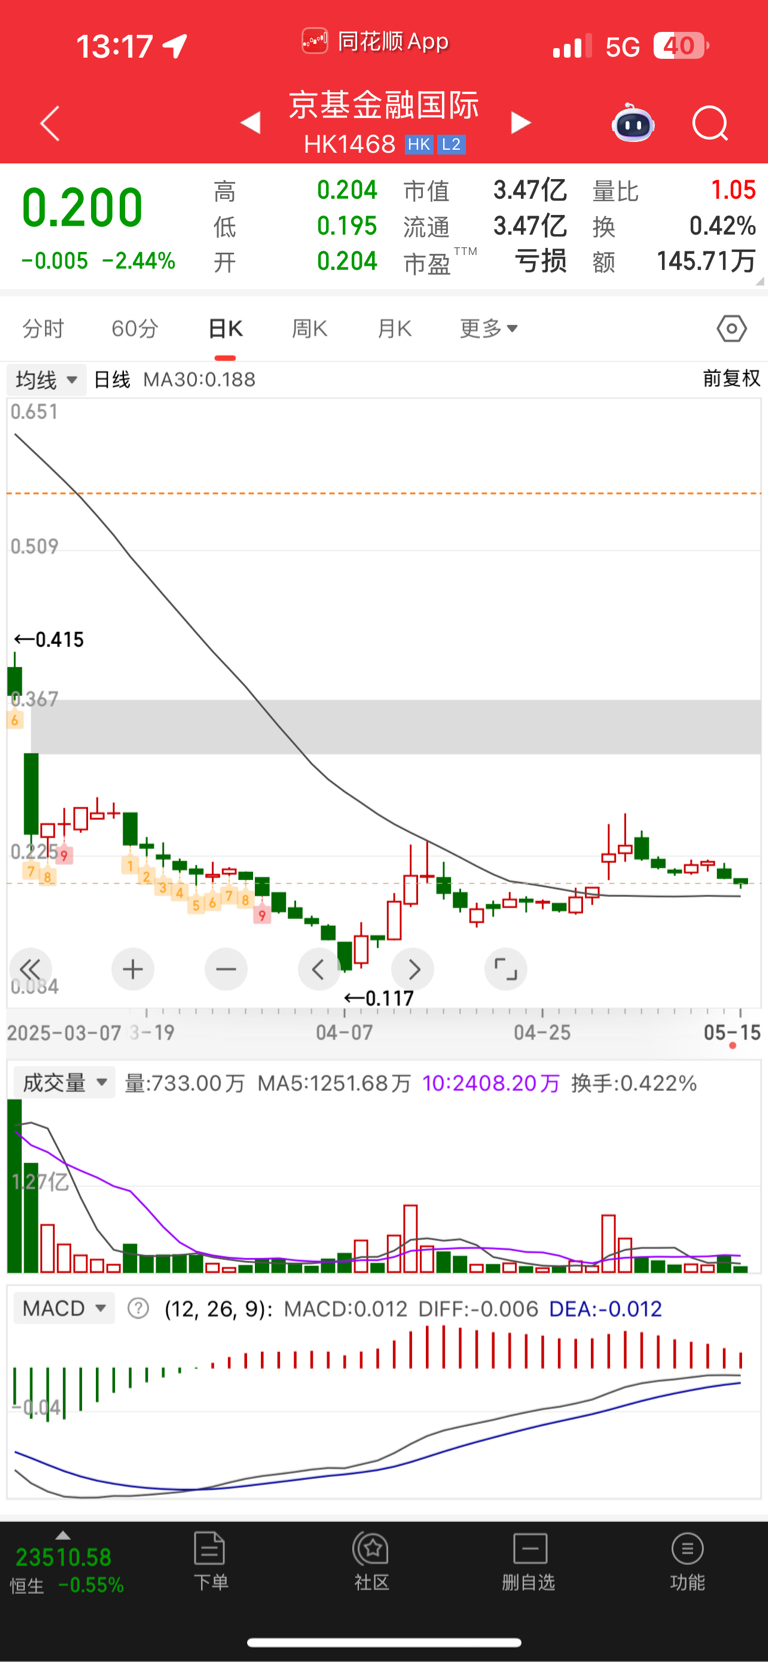Switch to previous stock with left triangle

251,123
